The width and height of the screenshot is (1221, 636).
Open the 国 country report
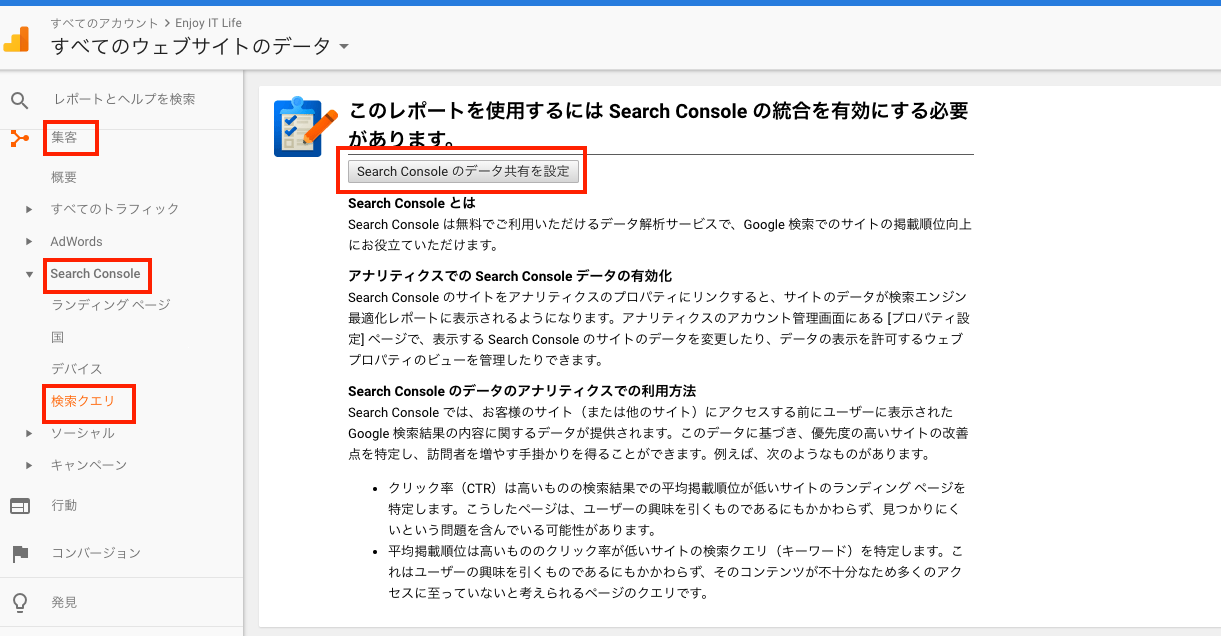coord(57,337)
